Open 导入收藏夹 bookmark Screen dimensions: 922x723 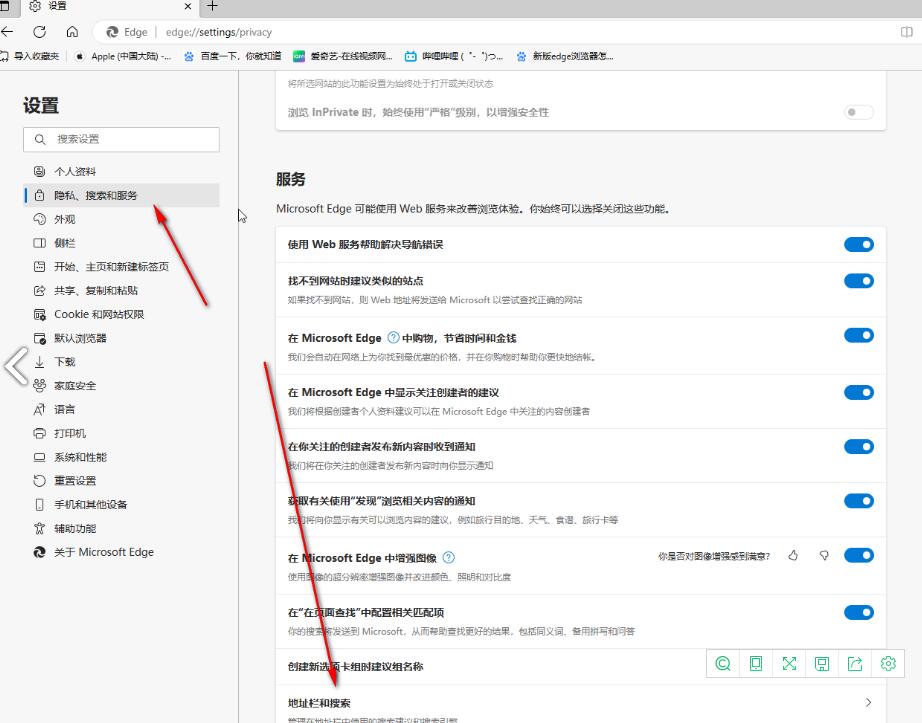tap(29, 56)
